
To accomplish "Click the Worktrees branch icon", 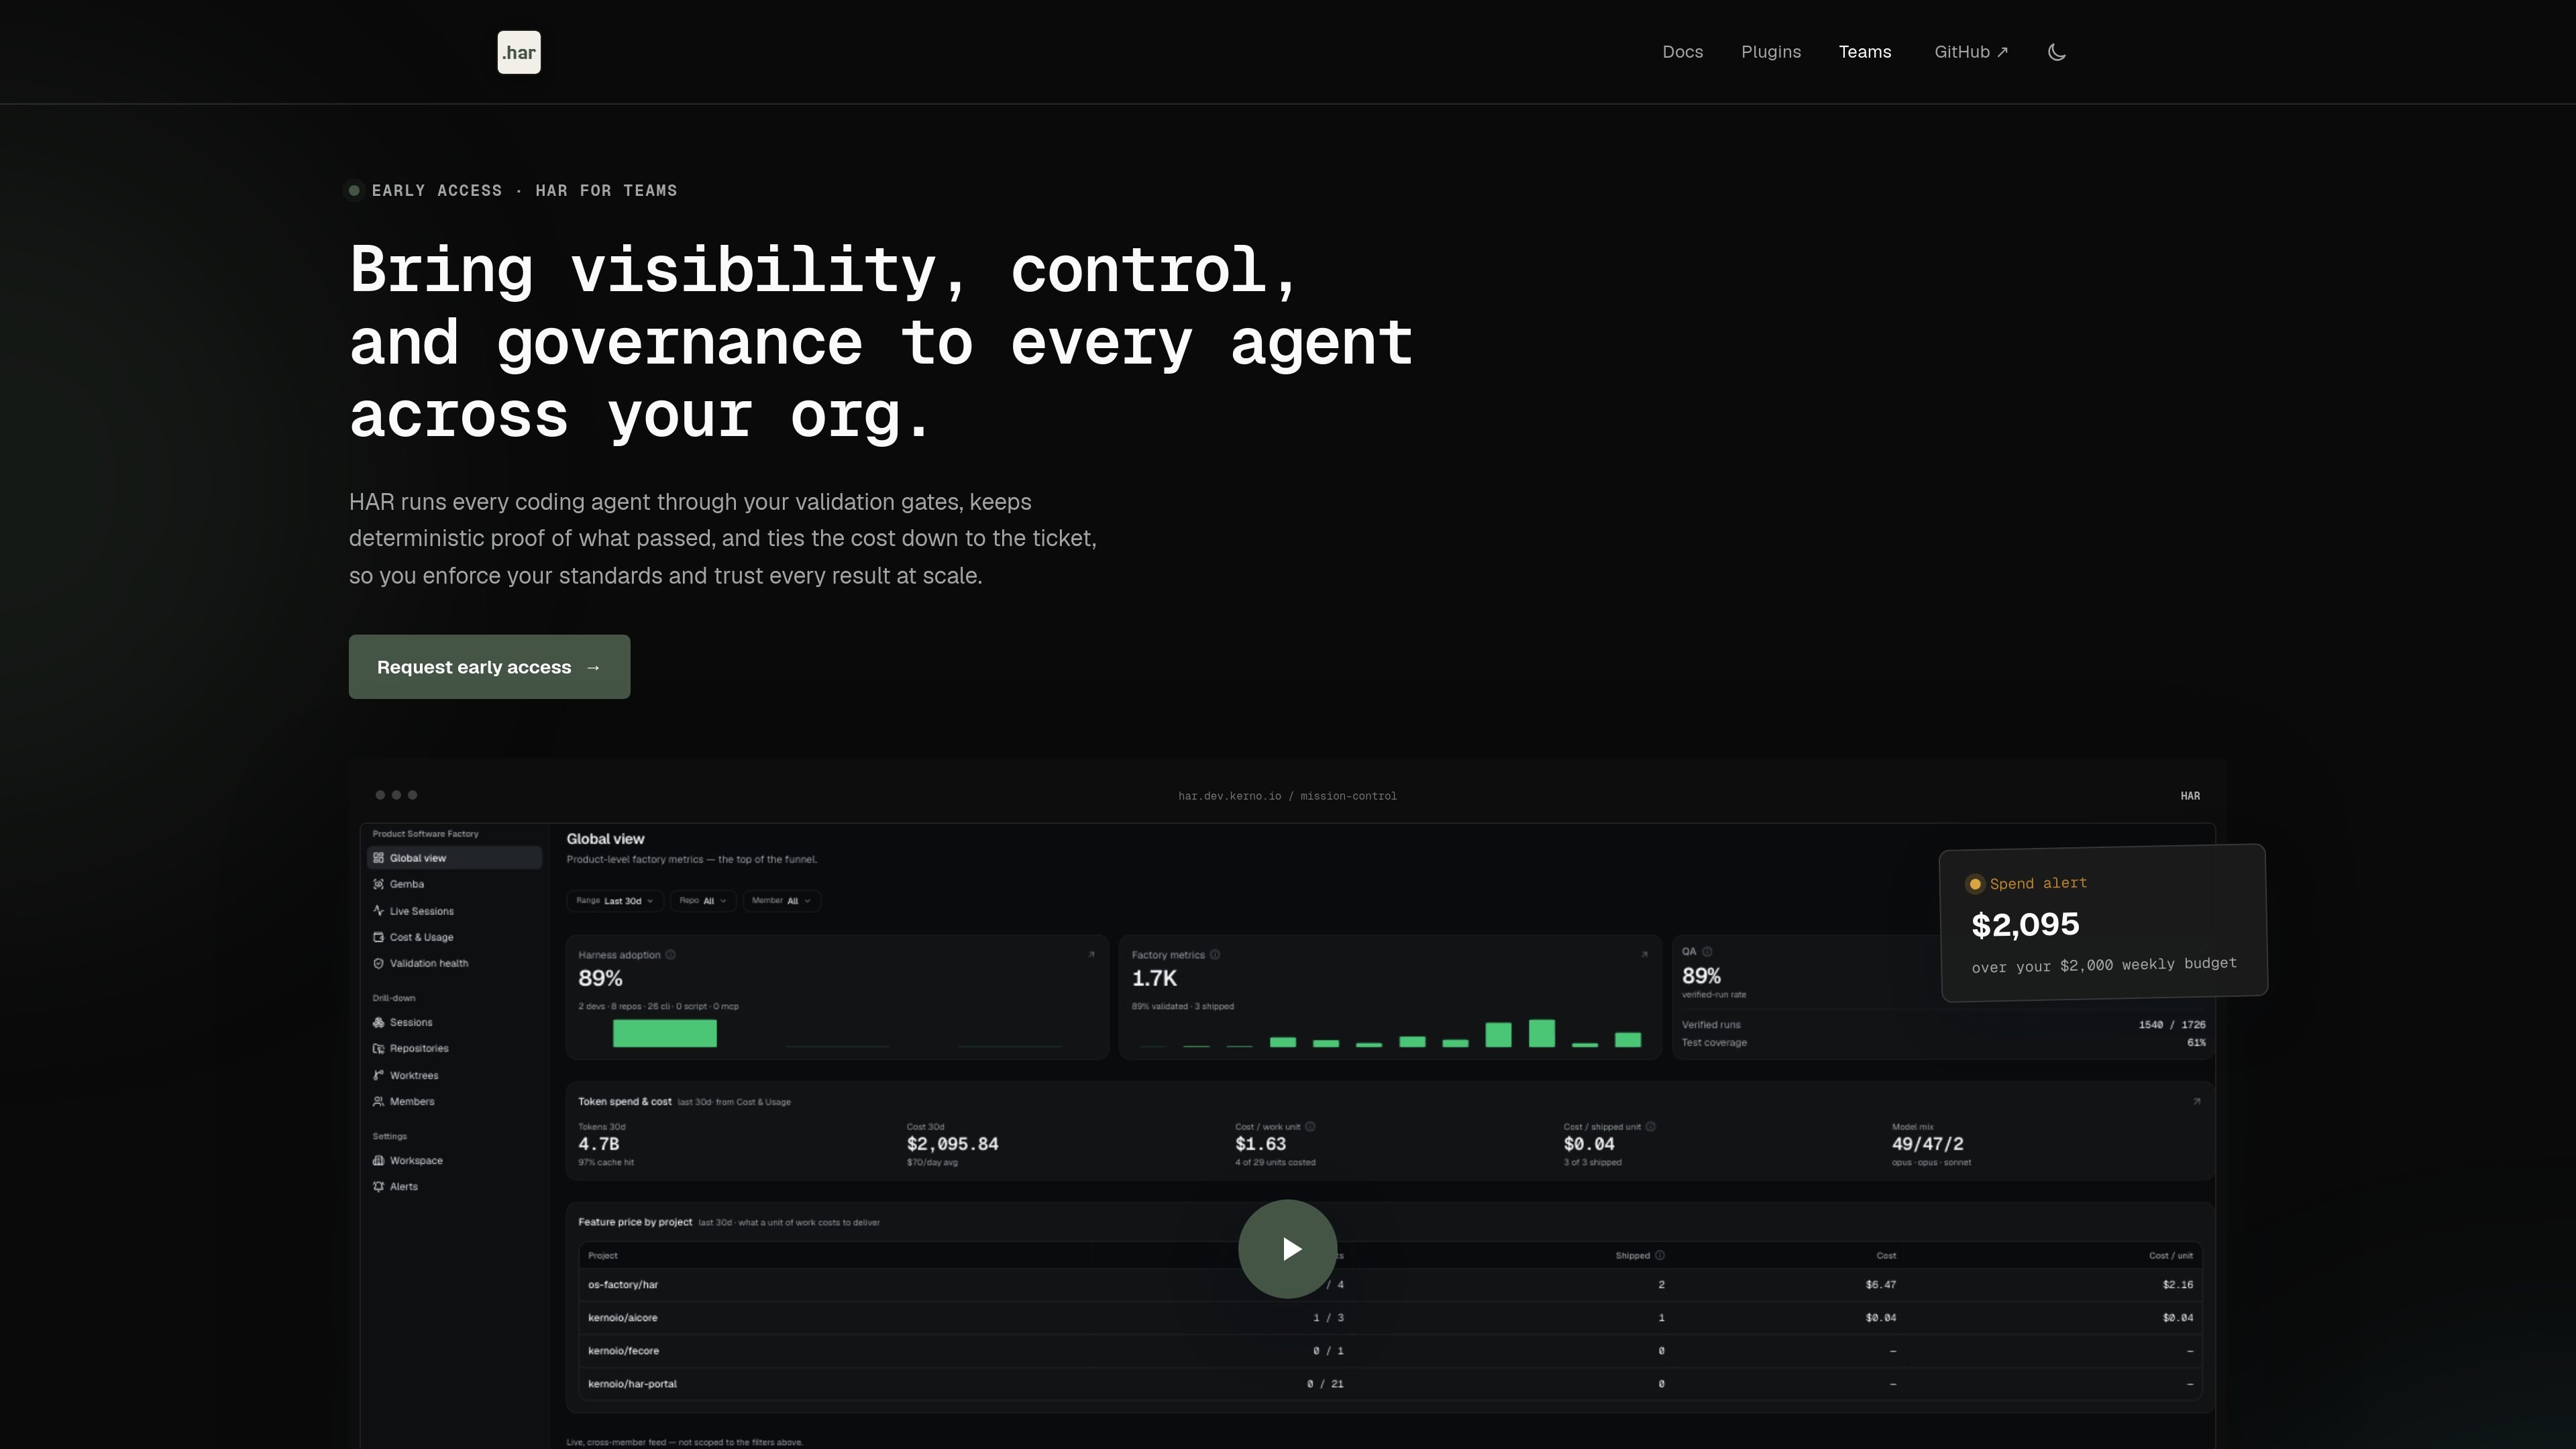I will tap(379, 1075).
